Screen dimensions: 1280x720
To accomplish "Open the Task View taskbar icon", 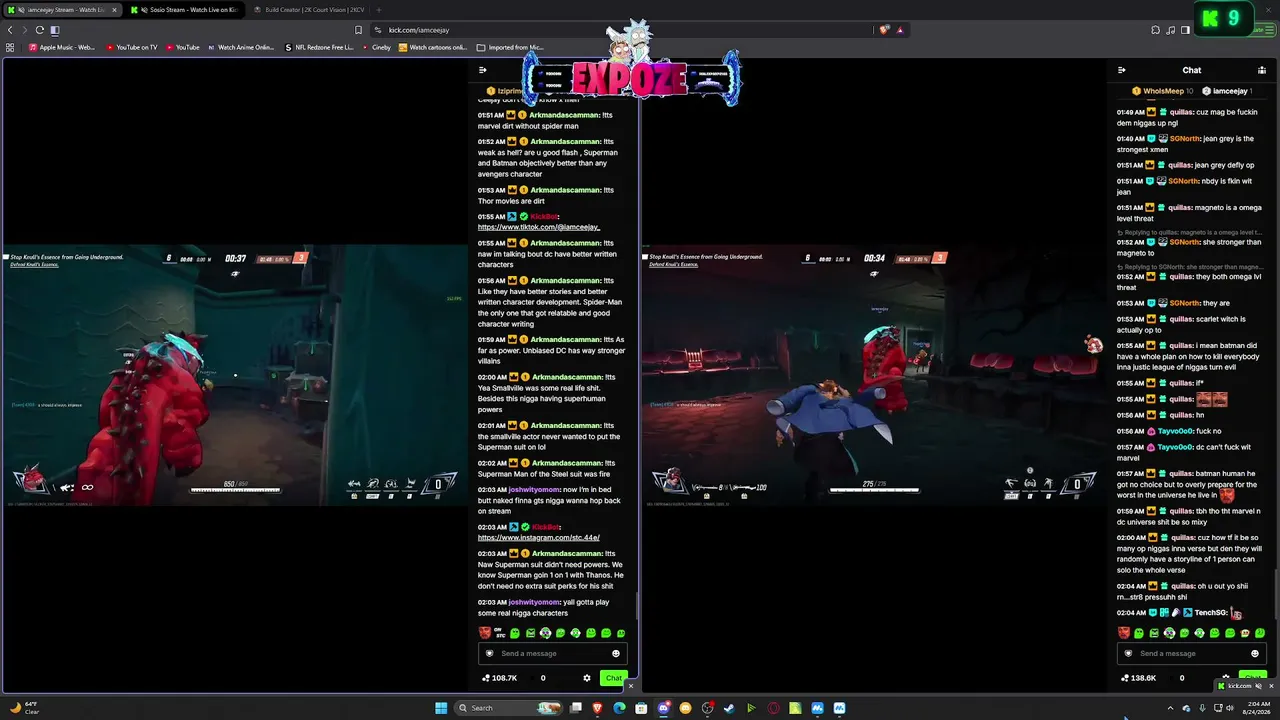I will click(x=576, y=708).
